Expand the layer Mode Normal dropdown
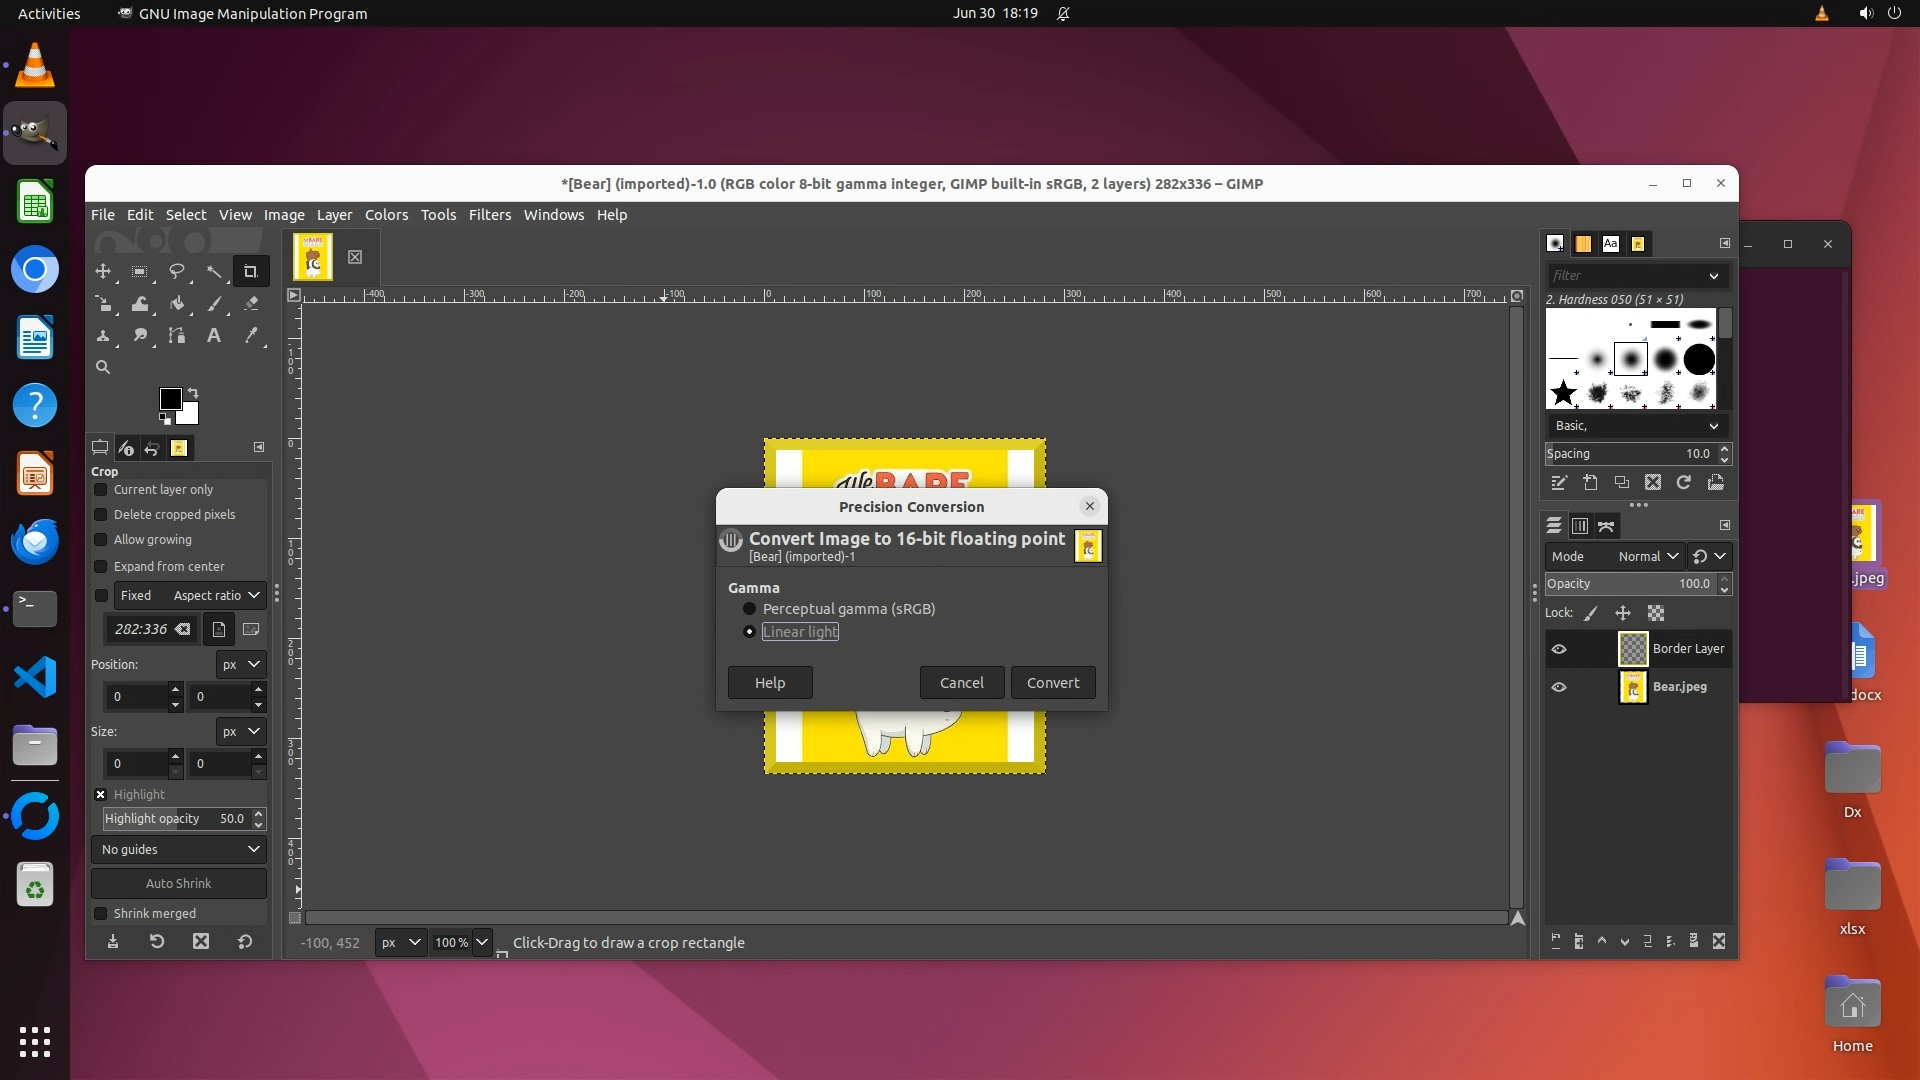 [1648, 556]
